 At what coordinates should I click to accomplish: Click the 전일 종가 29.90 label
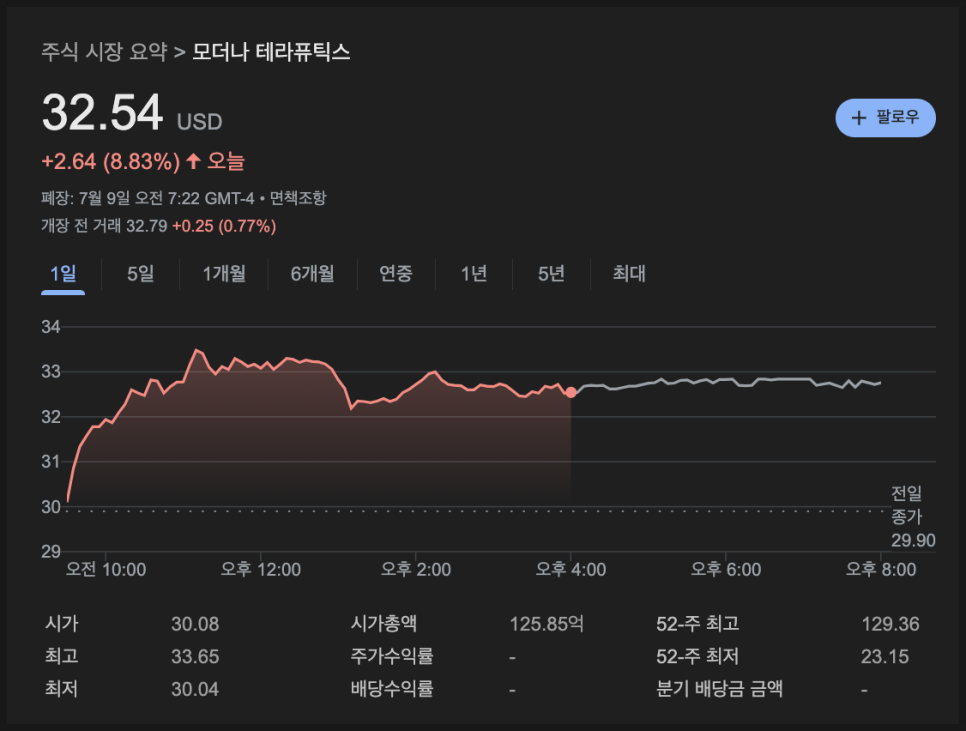(913, 517)
